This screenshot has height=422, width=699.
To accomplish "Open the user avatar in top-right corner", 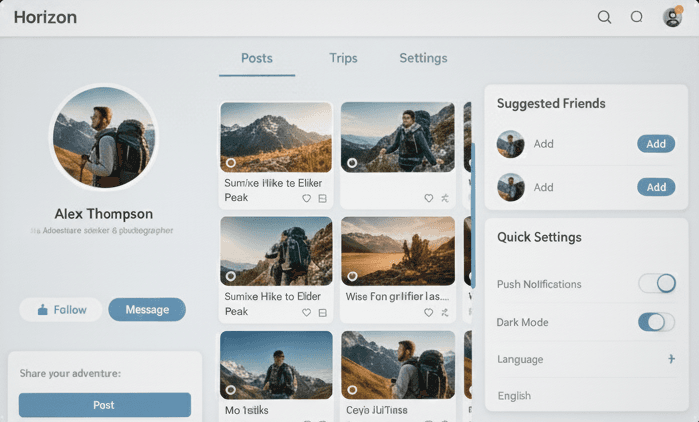I will coord(673,17).
